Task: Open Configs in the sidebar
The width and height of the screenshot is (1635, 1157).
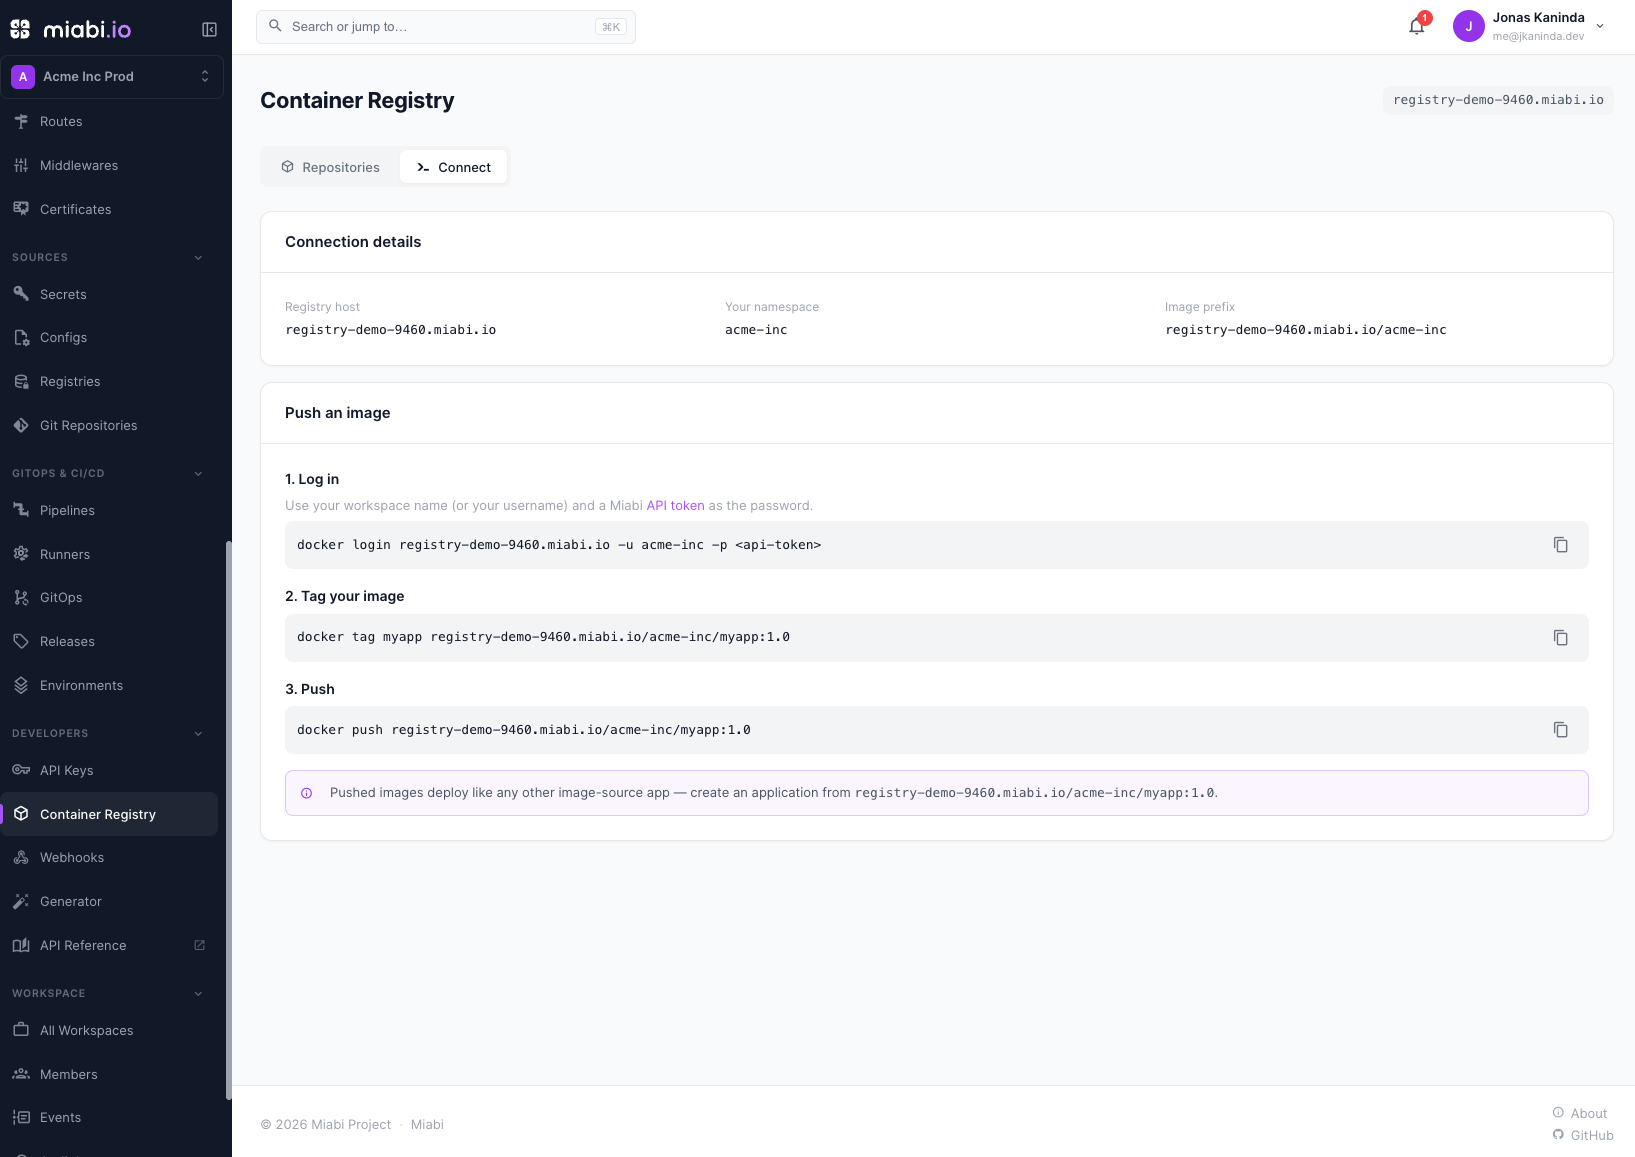Action: click(109, 337)
